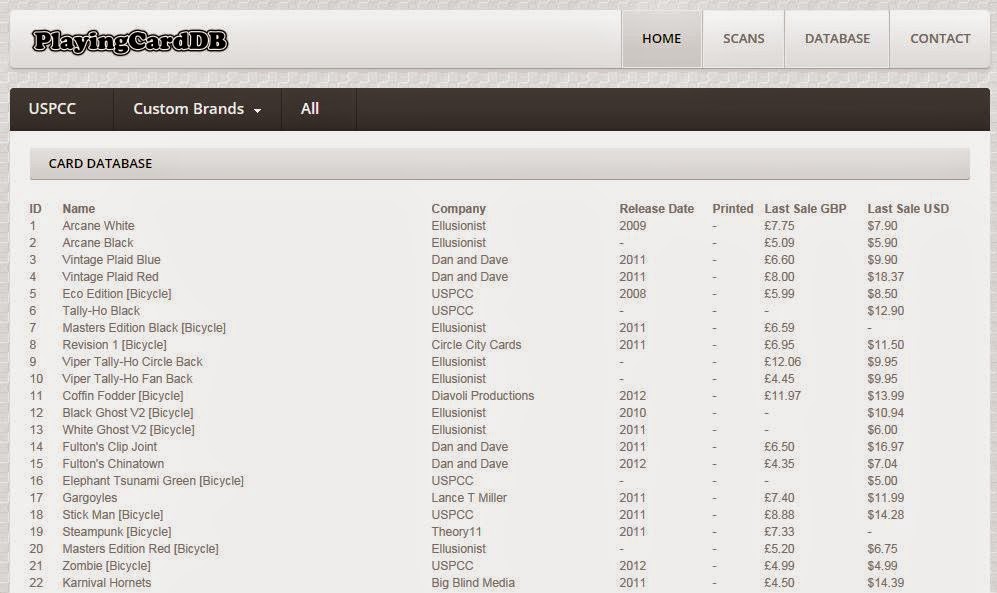Viewport: 997px width, 593px height.
Task: Expand the Custom Brands dropdown
Action: (197, 109)
